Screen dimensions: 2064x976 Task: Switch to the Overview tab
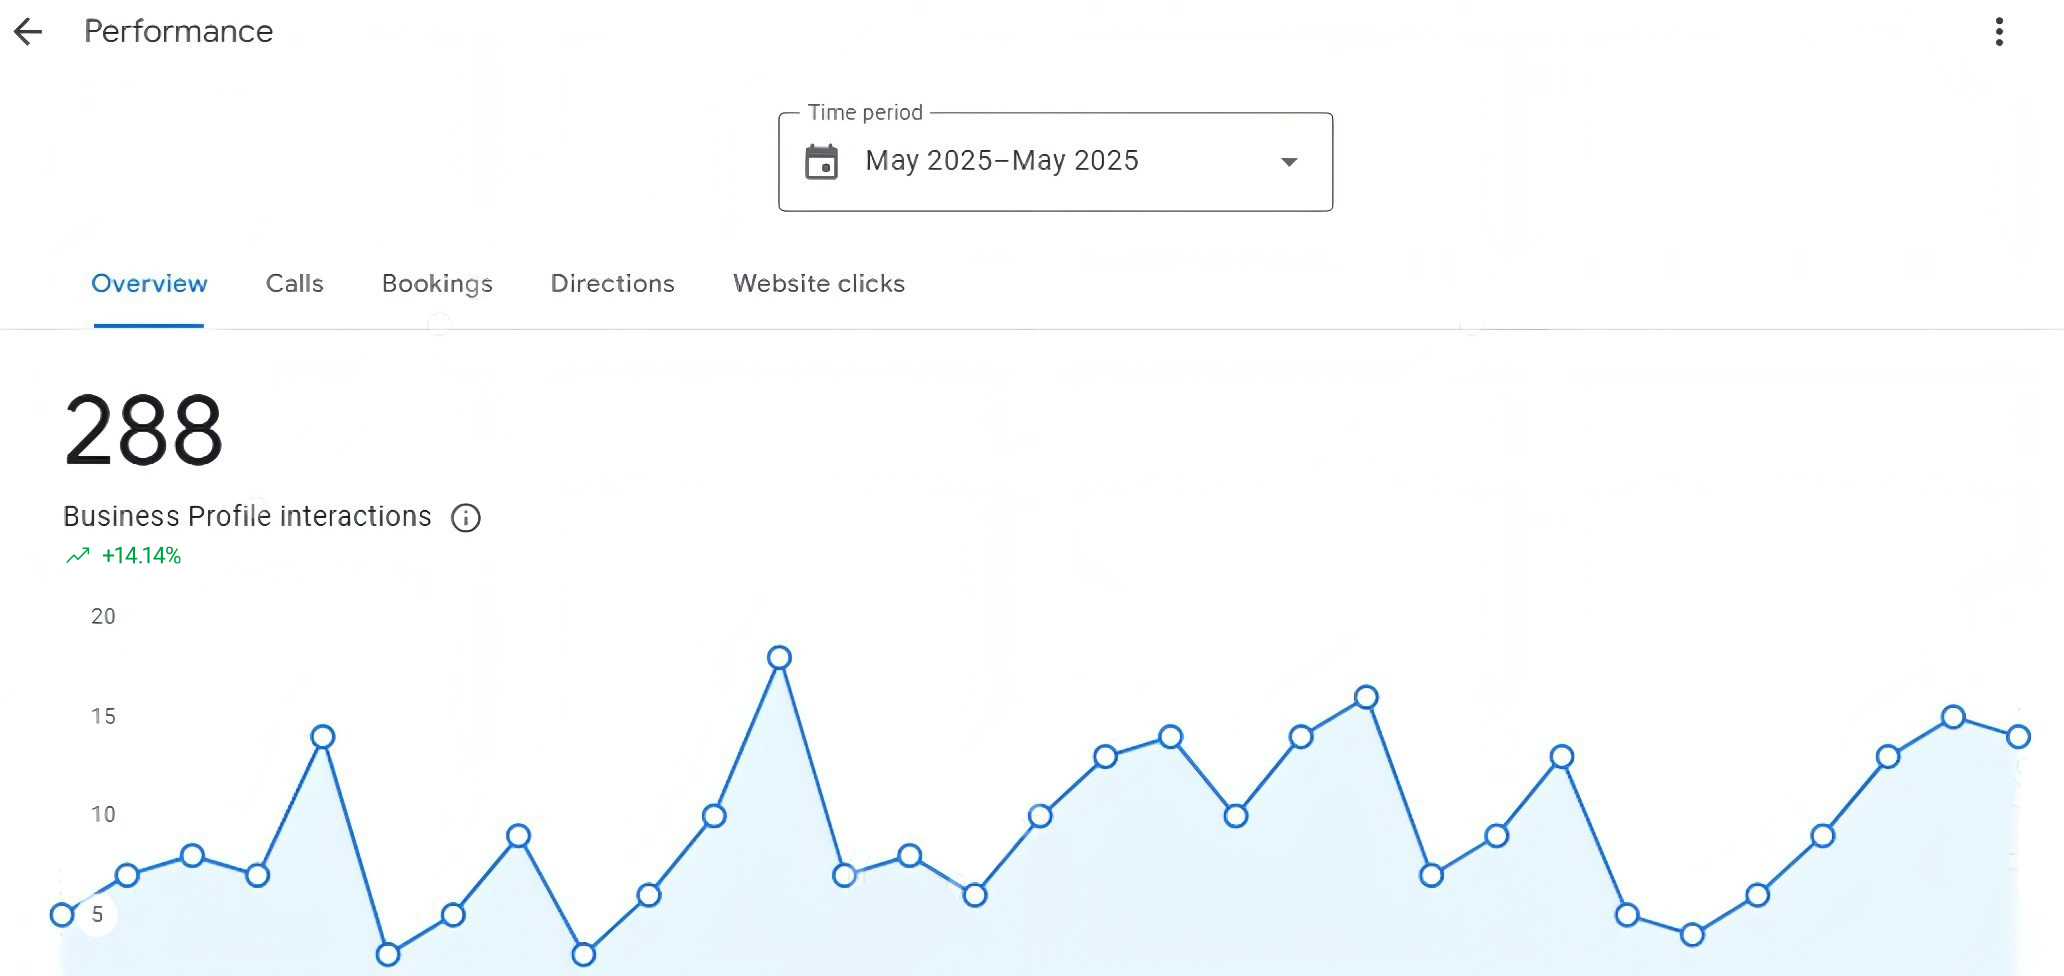point(149,284)
